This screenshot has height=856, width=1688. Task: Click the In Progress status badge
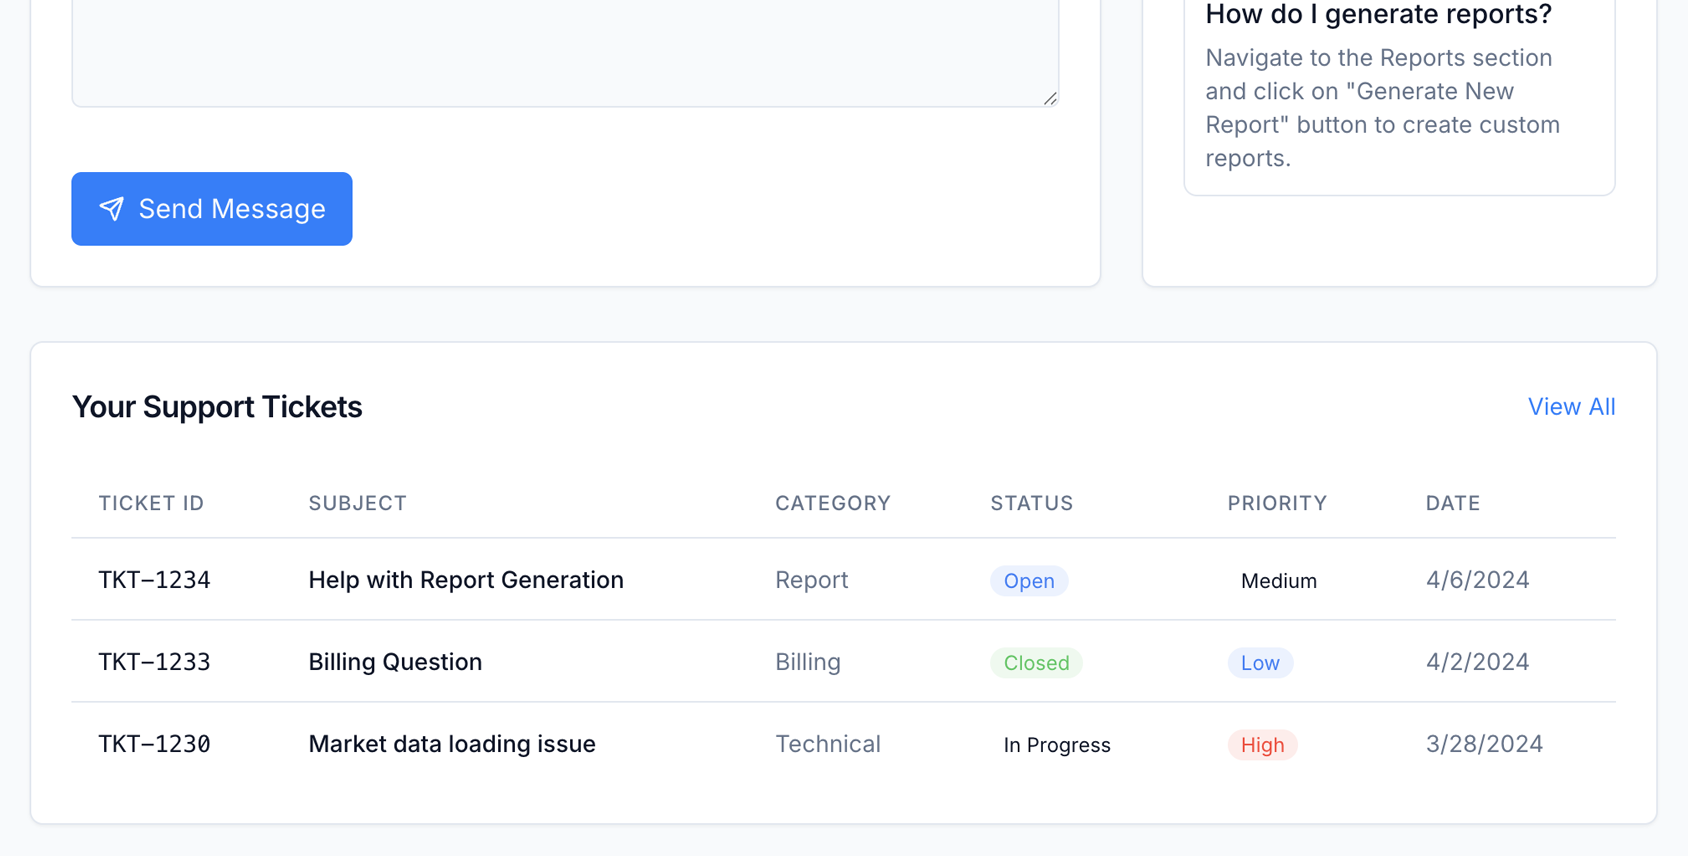coord(1056,745)
